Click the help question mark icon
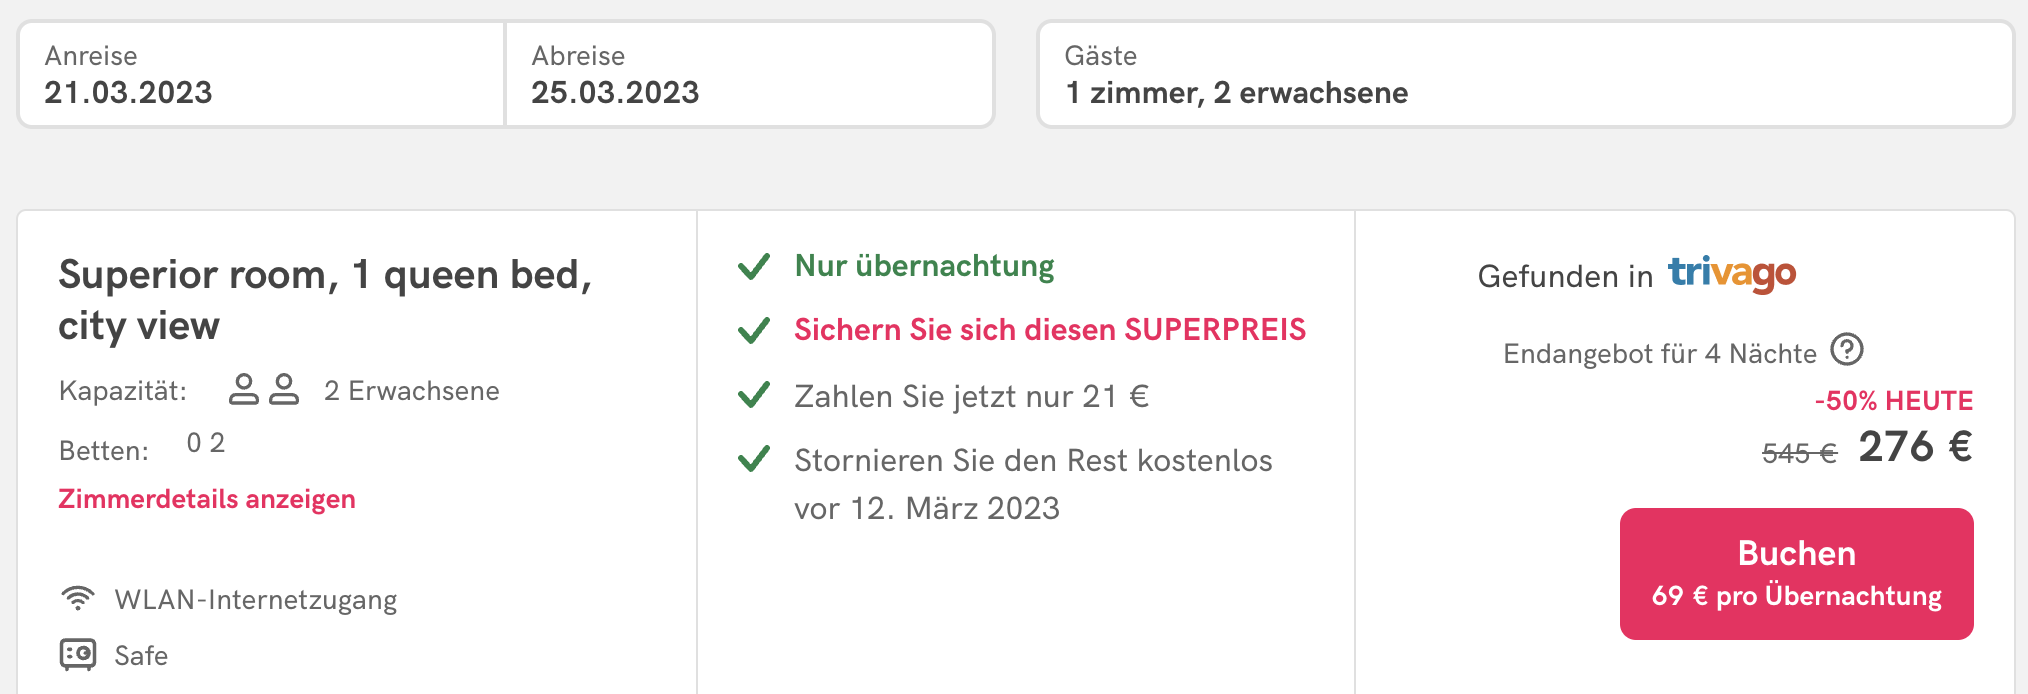The width and height of the screenshot is (2028, 694). point(1846,349)
